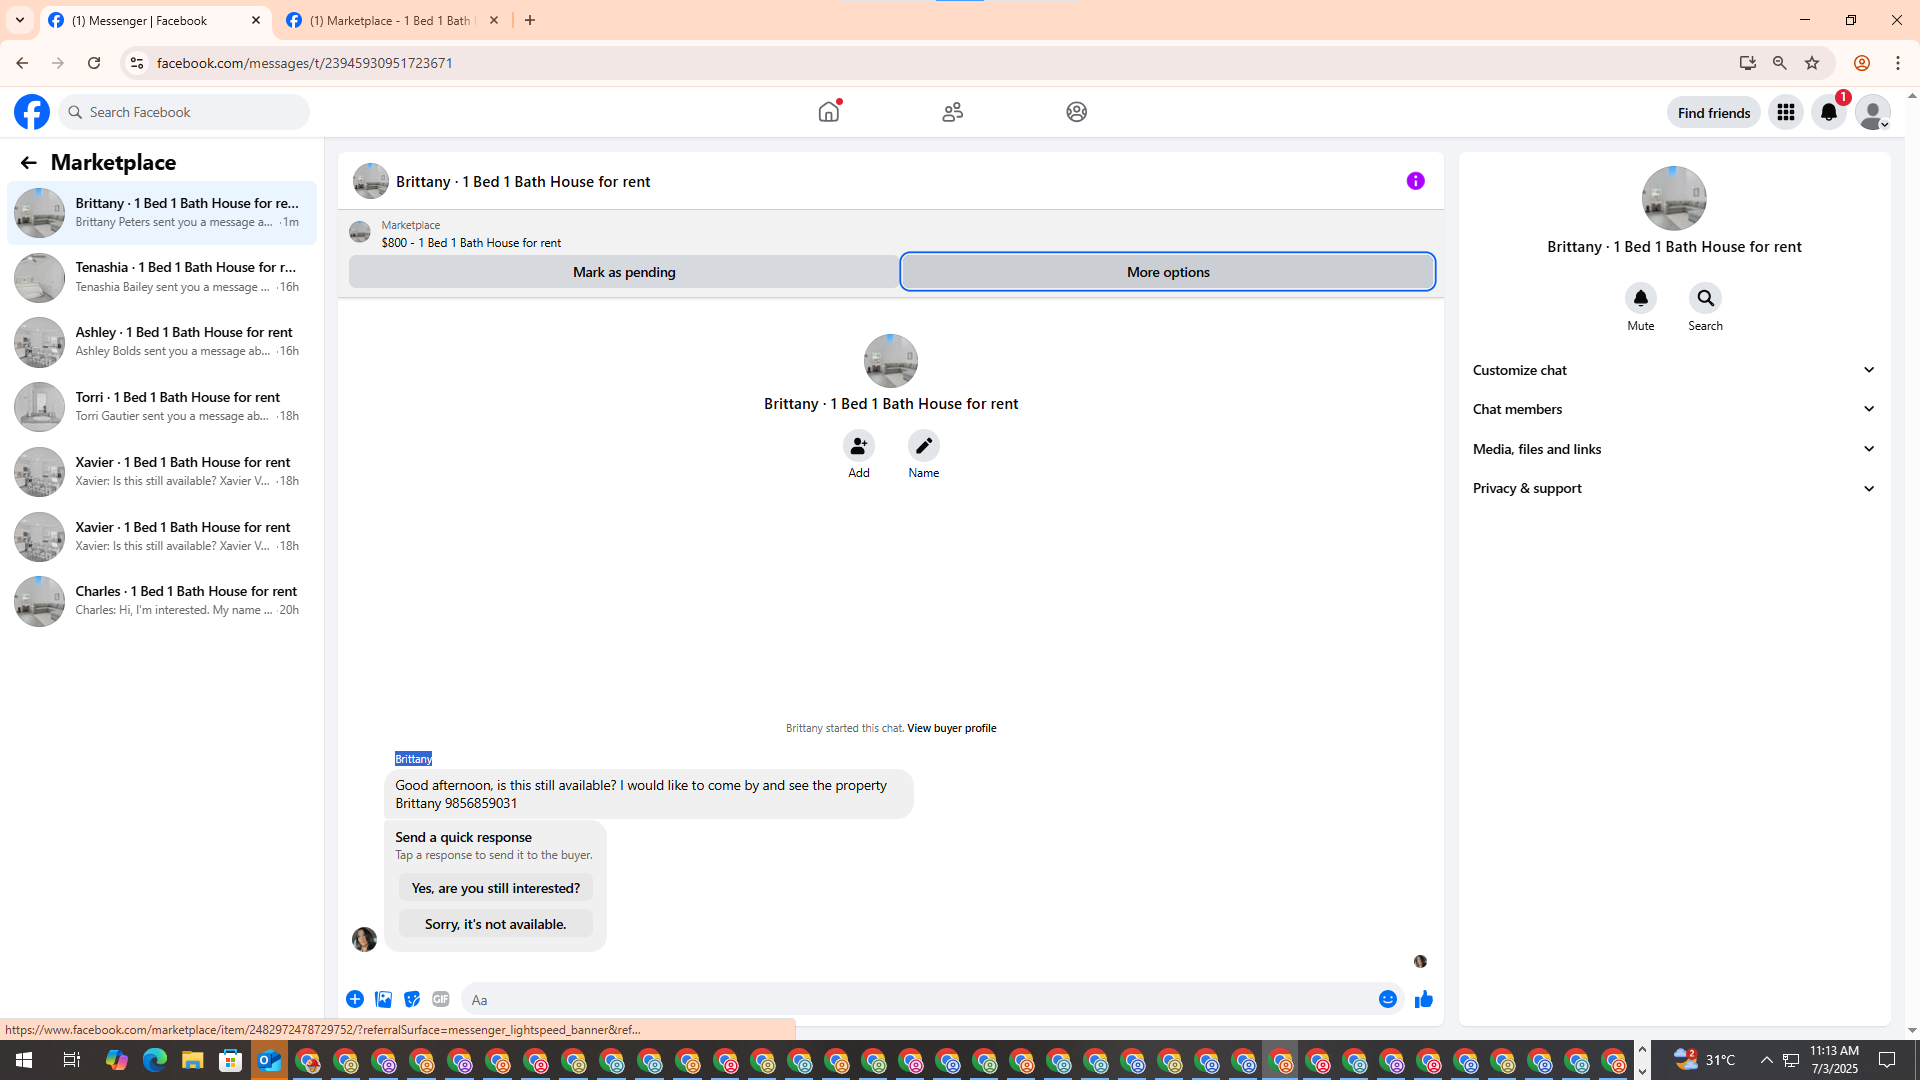Click the GIF picker icon

pos(441,999)
